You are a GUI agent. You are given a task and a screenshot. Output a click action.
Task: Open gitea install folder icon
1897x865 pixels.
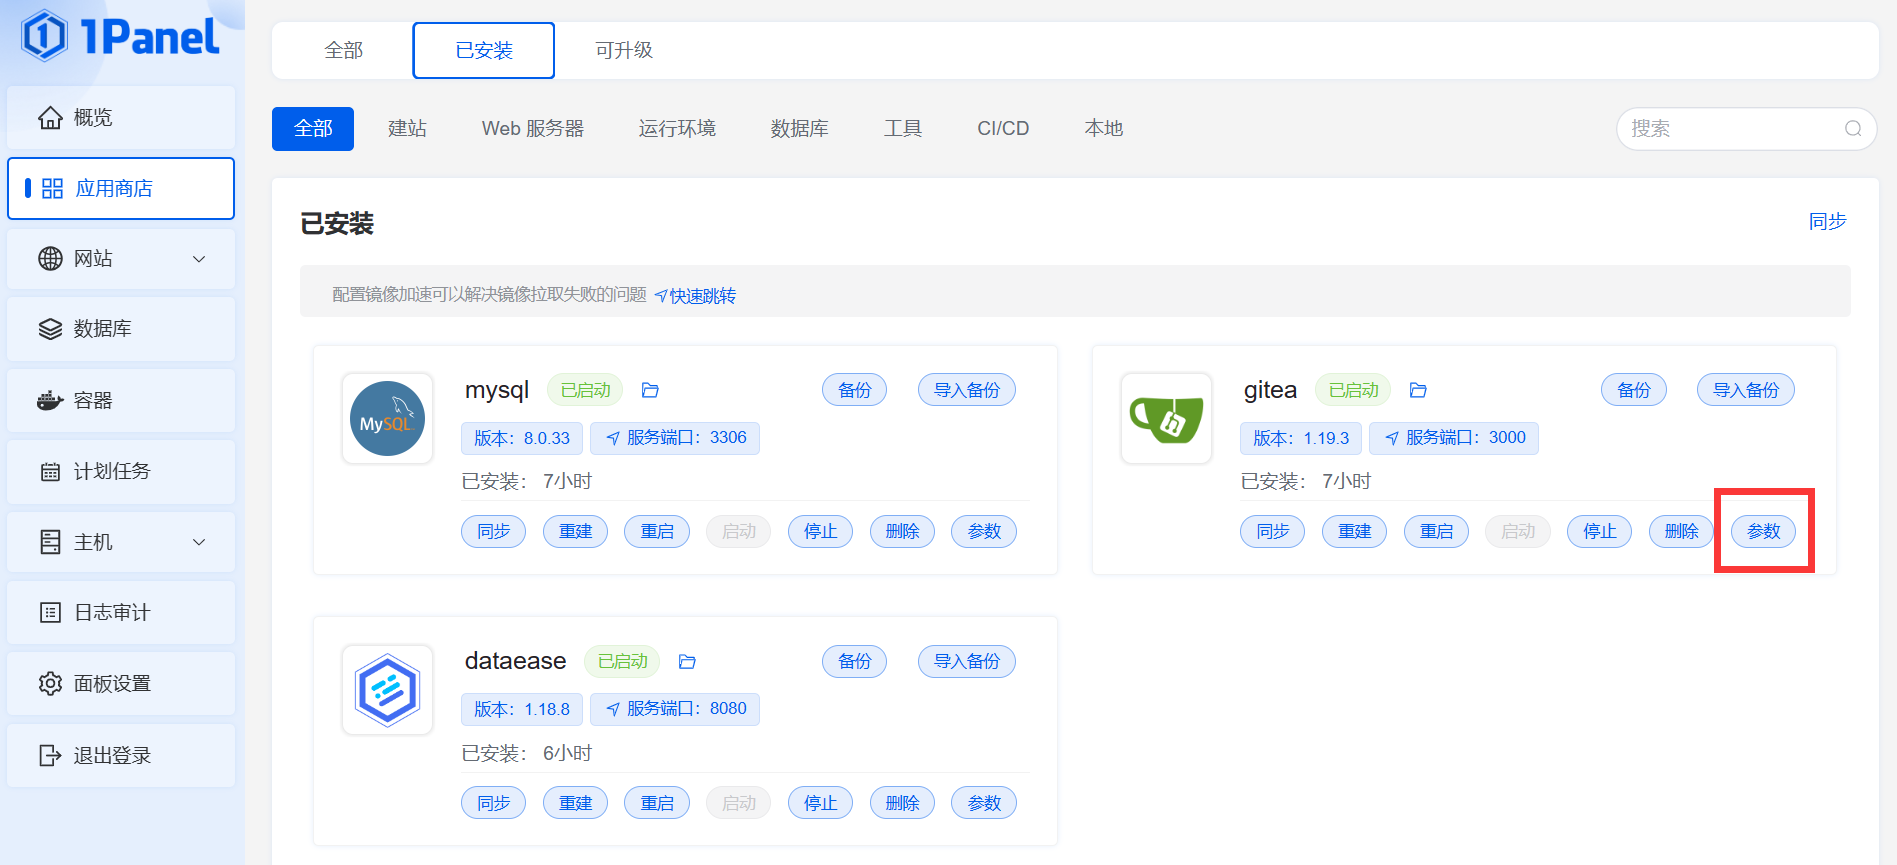pos(1418,390)
